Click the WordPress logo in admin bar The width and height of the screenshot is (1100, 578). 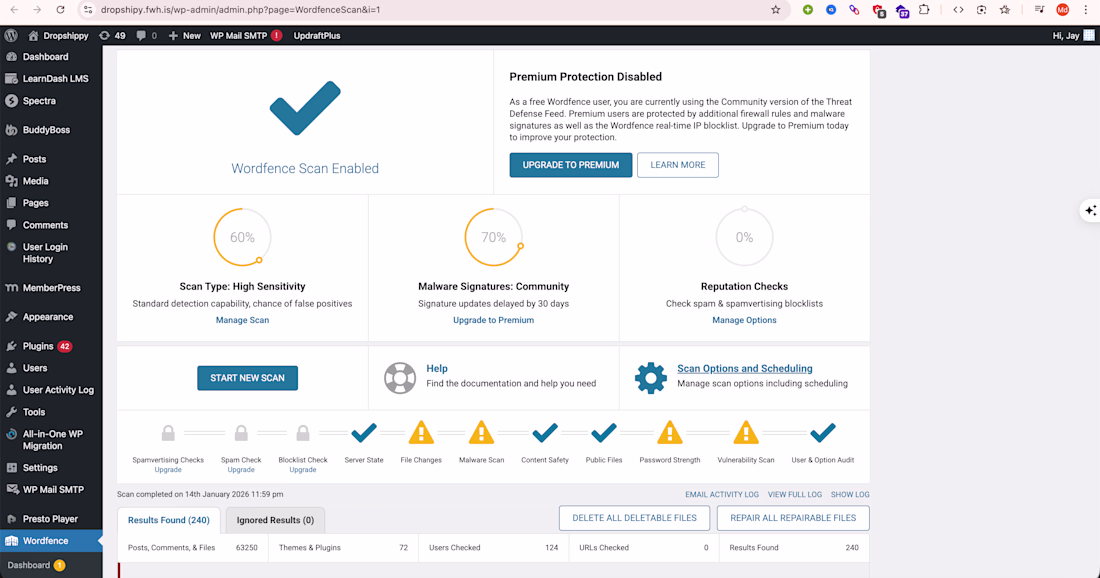click(x=11, y=35)
